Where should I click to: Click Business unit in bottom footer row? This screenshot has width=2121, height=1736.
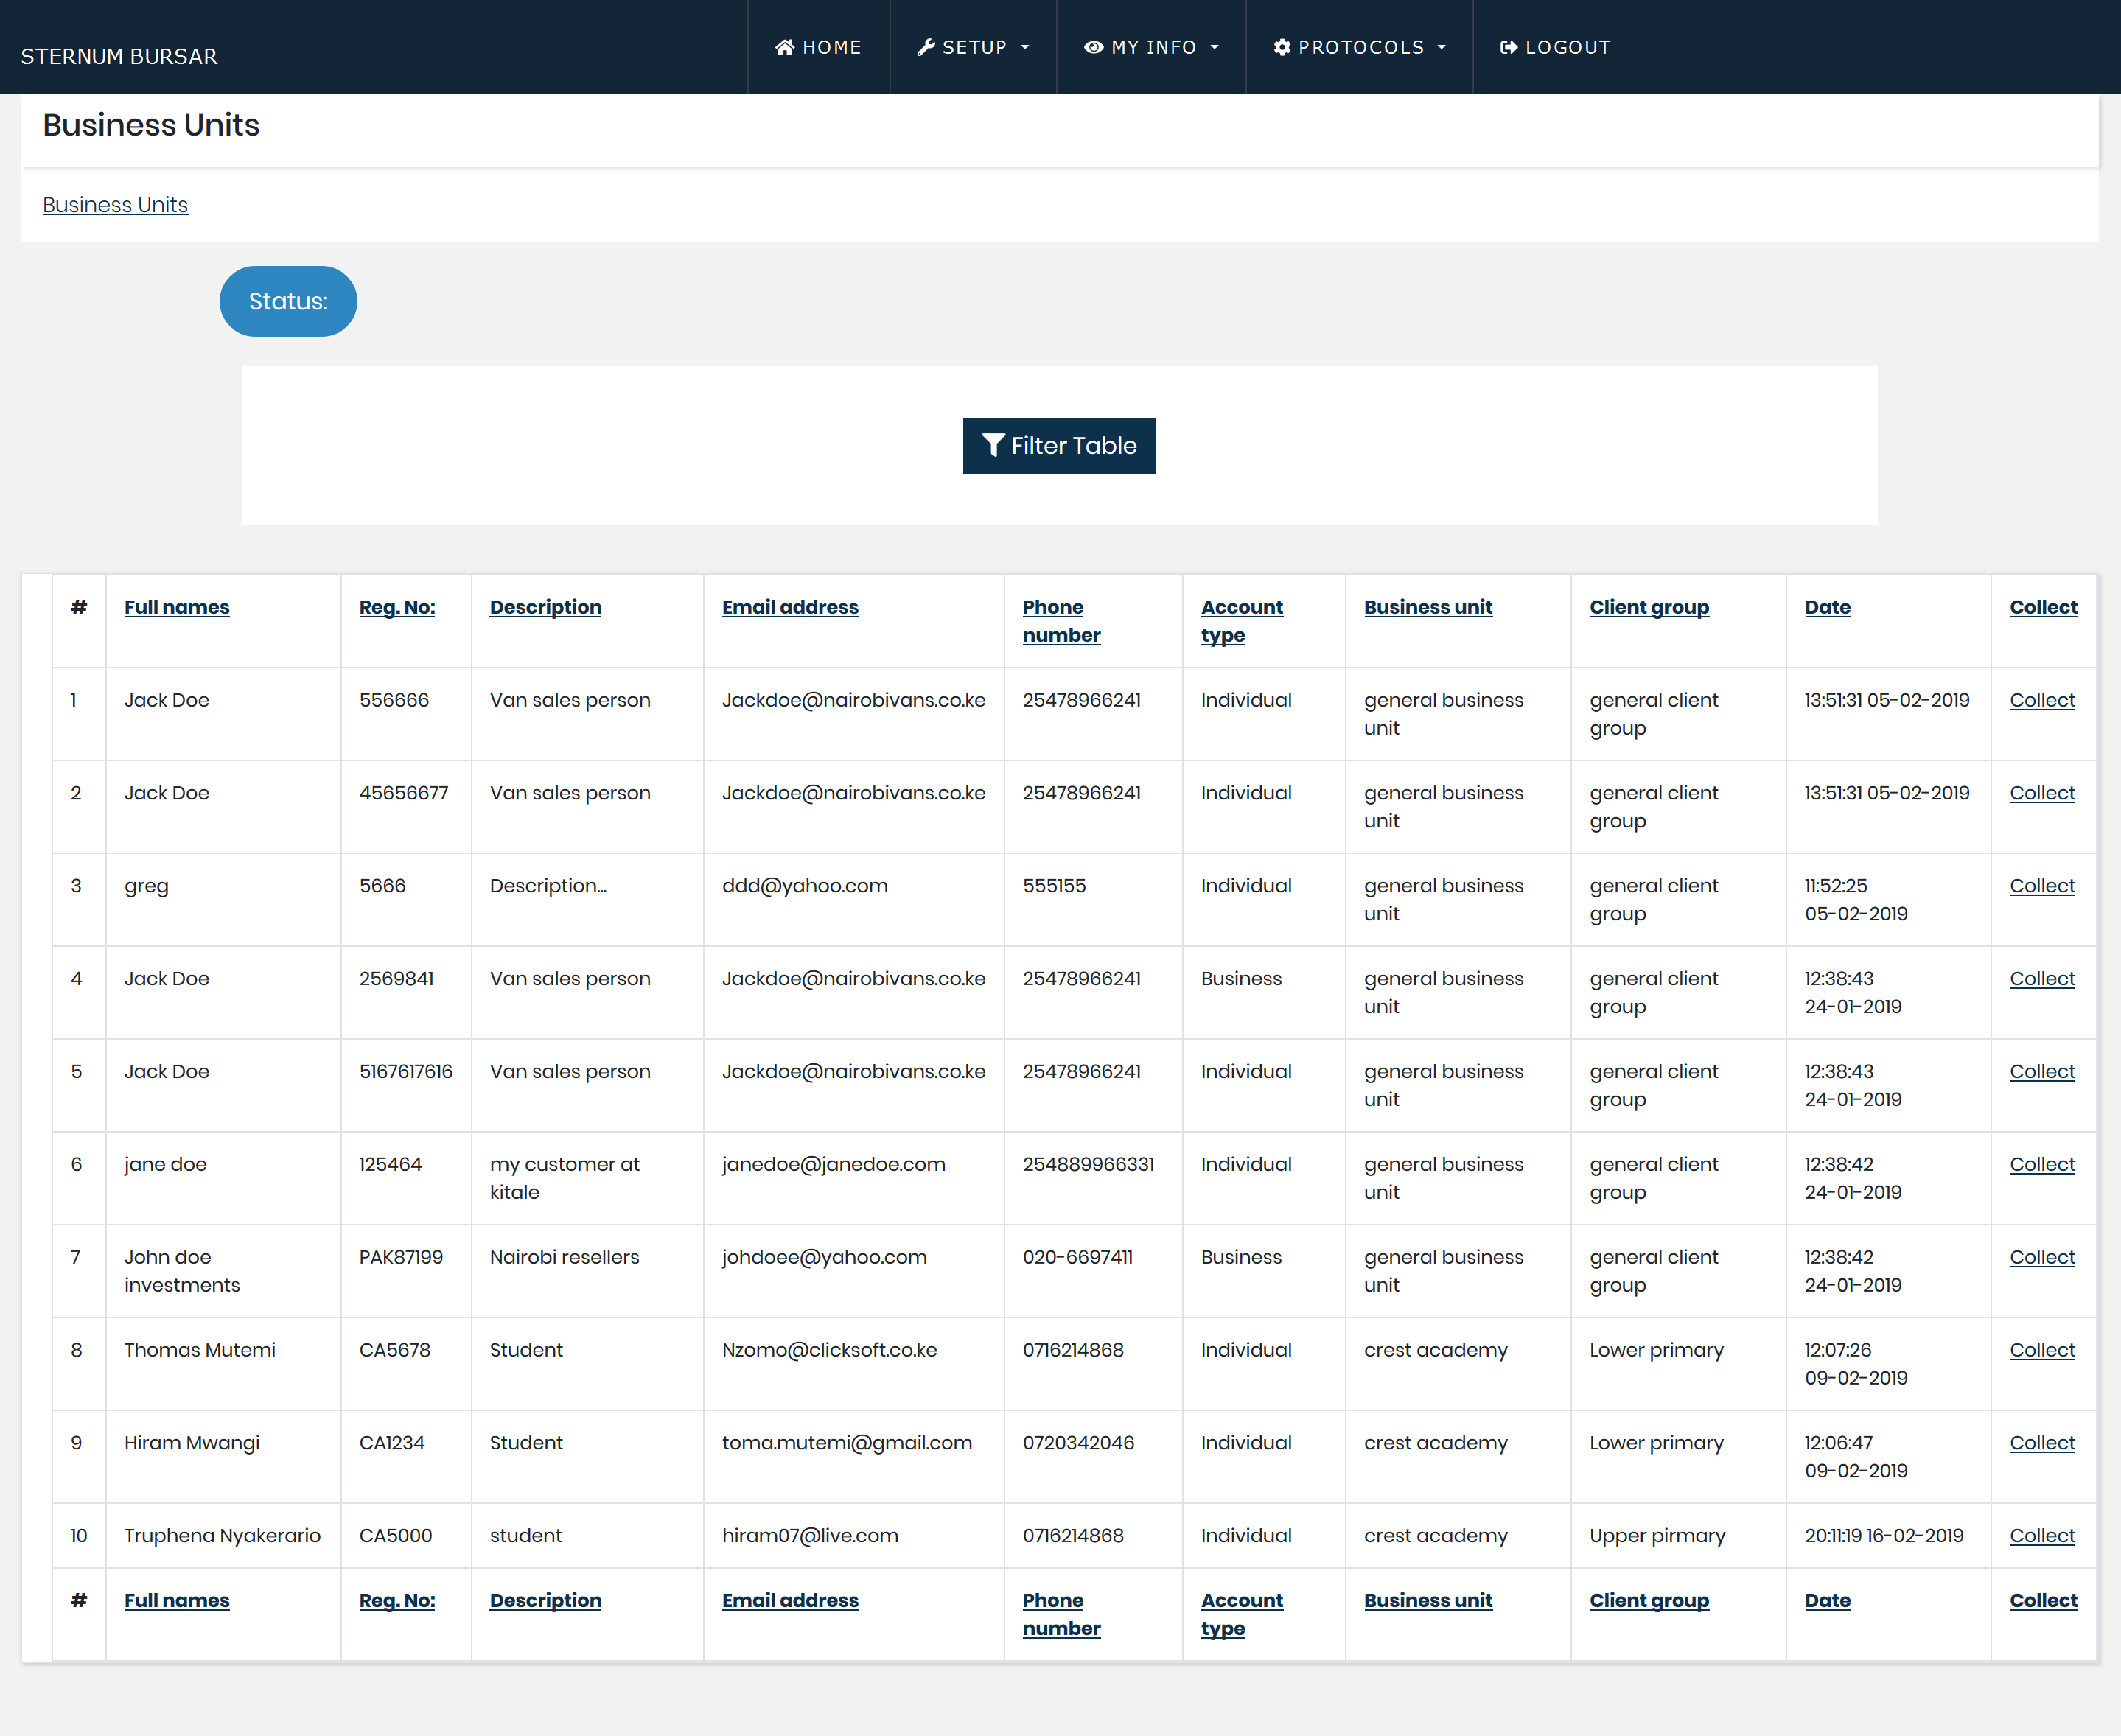(x=1428, y=1600)
